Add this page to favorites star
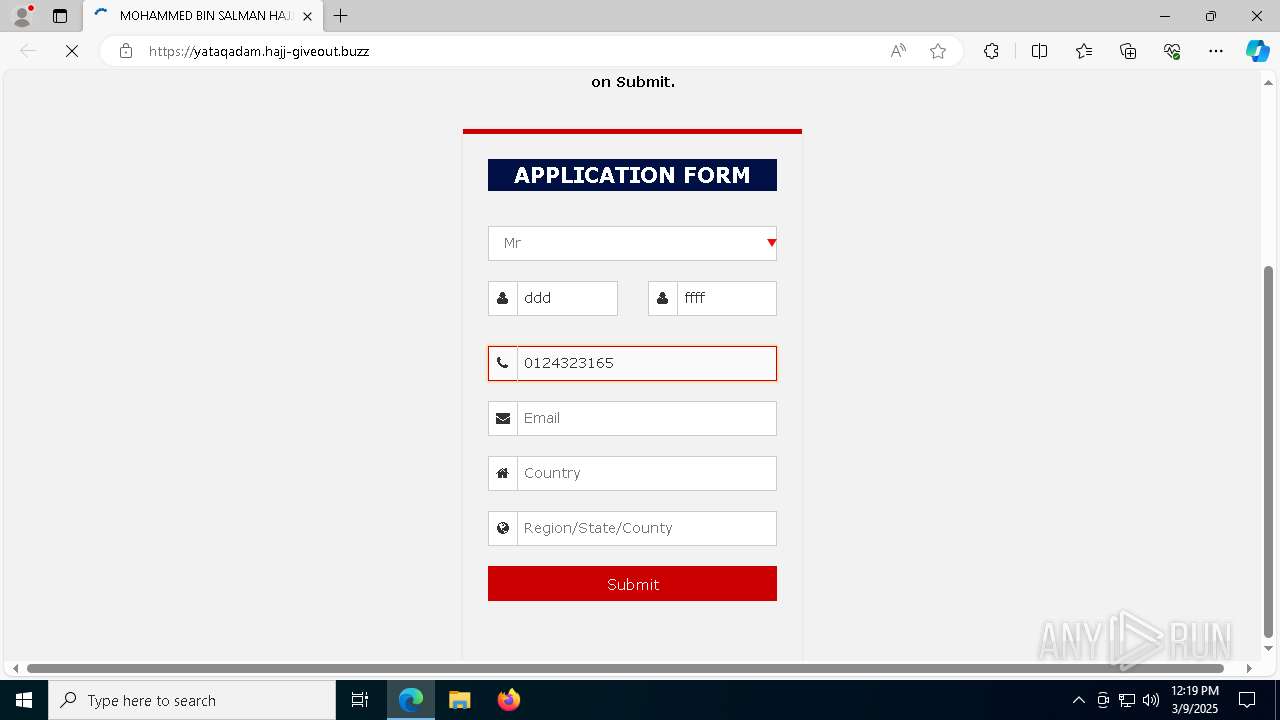Image resolution: width=1280 pixels, height=720 pixels. [938, 51]
